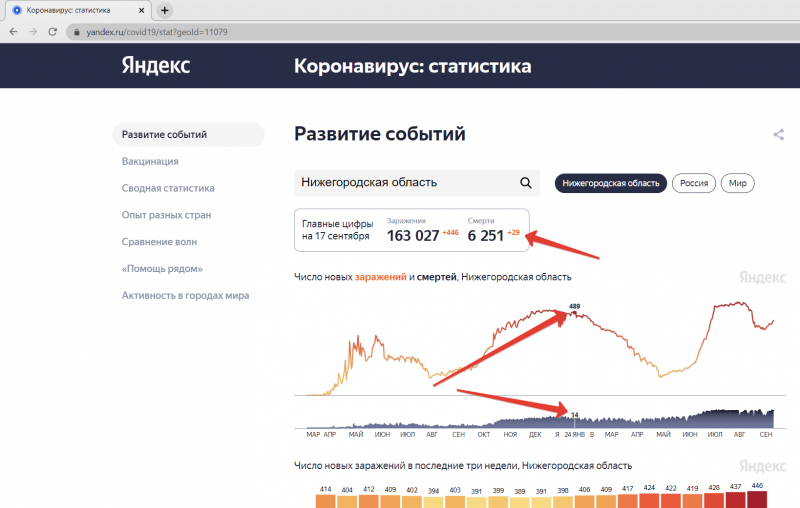Click the Развитие событий main heading
Screen dimensions: 800x508
click(x=380, y=134)
